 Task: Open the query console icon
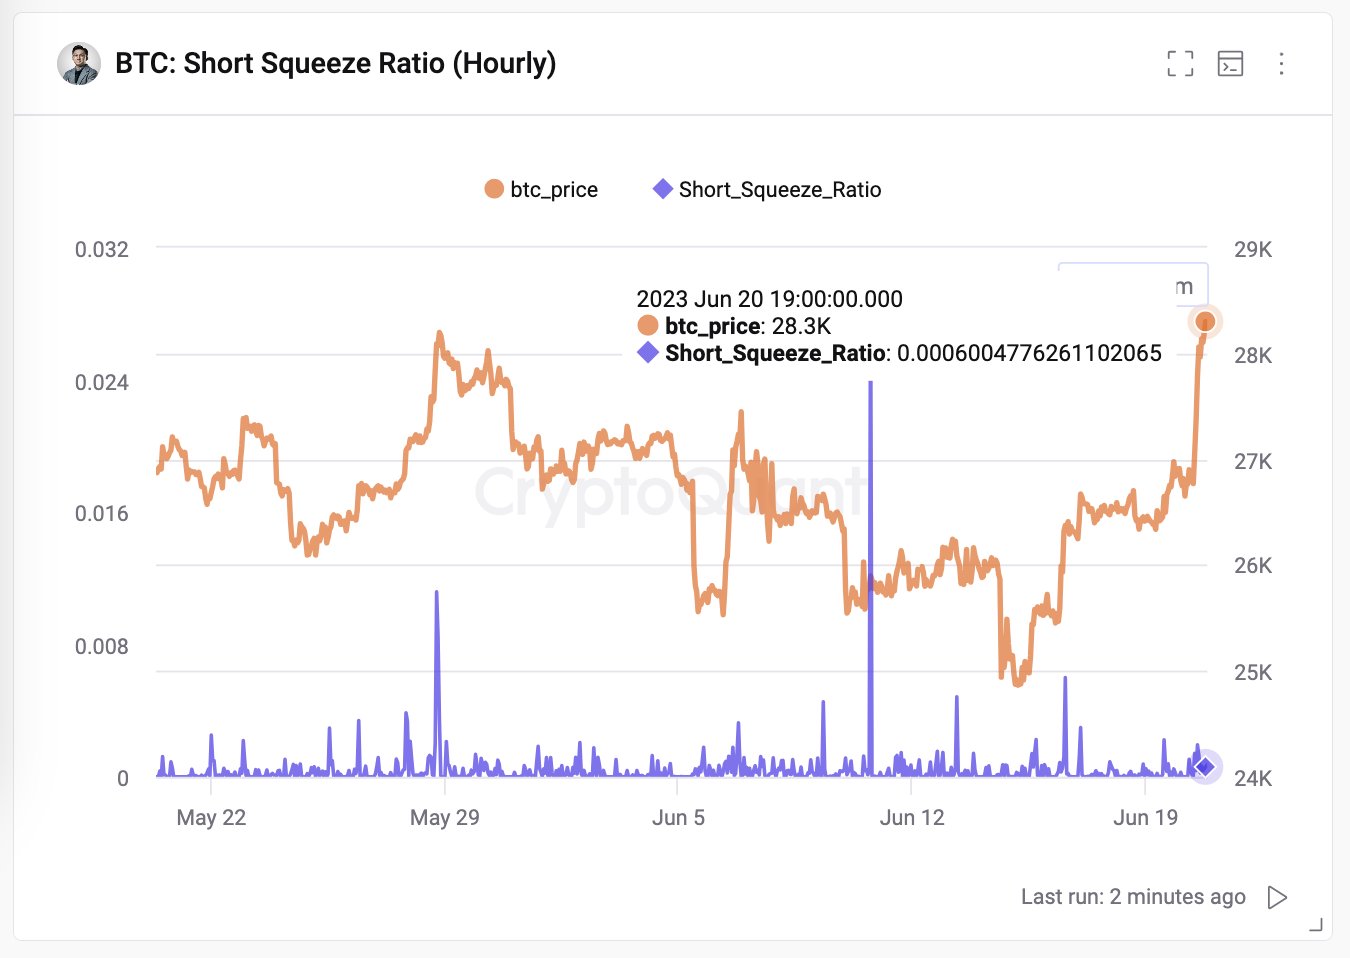[1230, 64]
